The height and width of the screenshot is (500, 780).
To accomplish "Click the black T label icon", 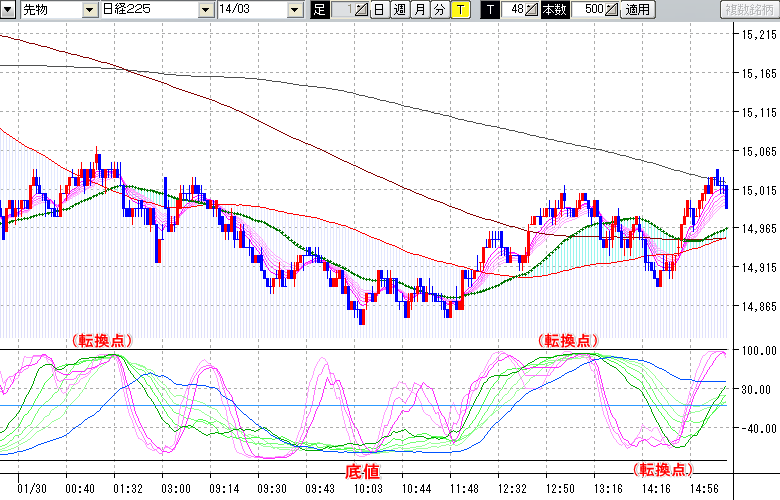I will [489, 10].
